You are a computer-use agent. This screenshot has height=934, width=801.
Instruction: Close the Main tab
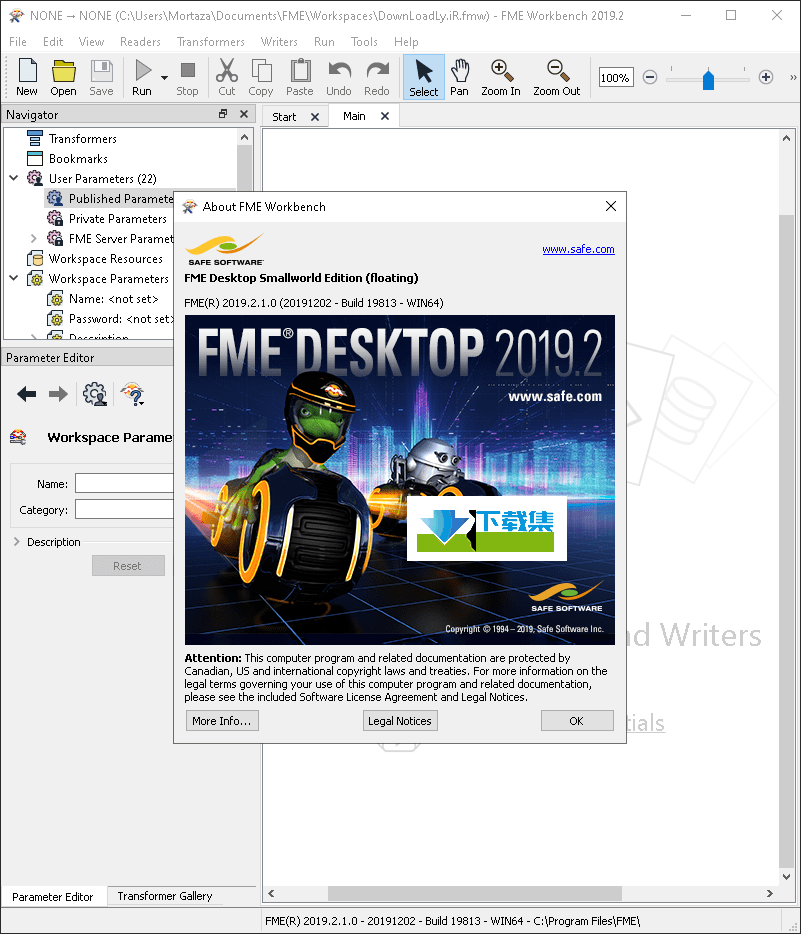[x=385, y=116]
